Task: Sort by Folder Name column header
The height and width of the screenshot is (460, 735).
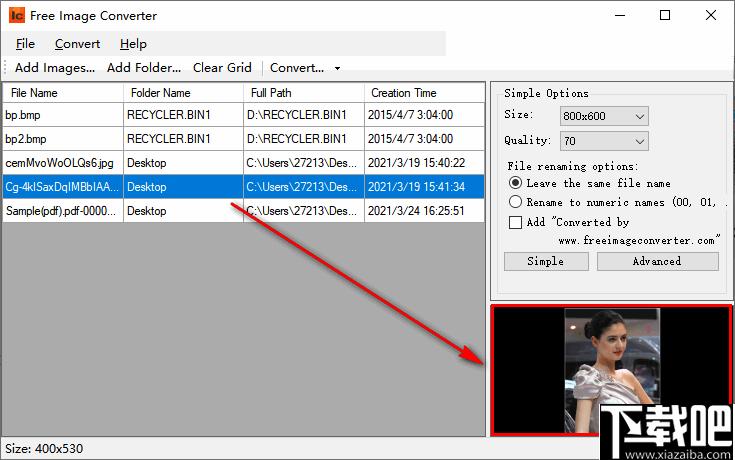Action: pyautogui.click(x=183, y=93)
